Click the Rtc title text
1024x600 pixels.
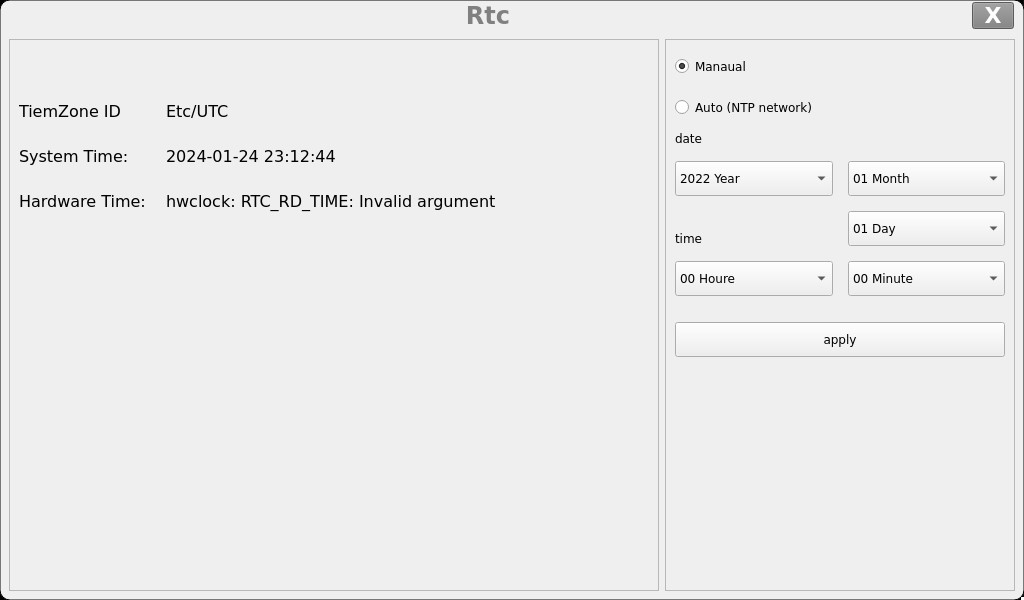click(488, 16)
